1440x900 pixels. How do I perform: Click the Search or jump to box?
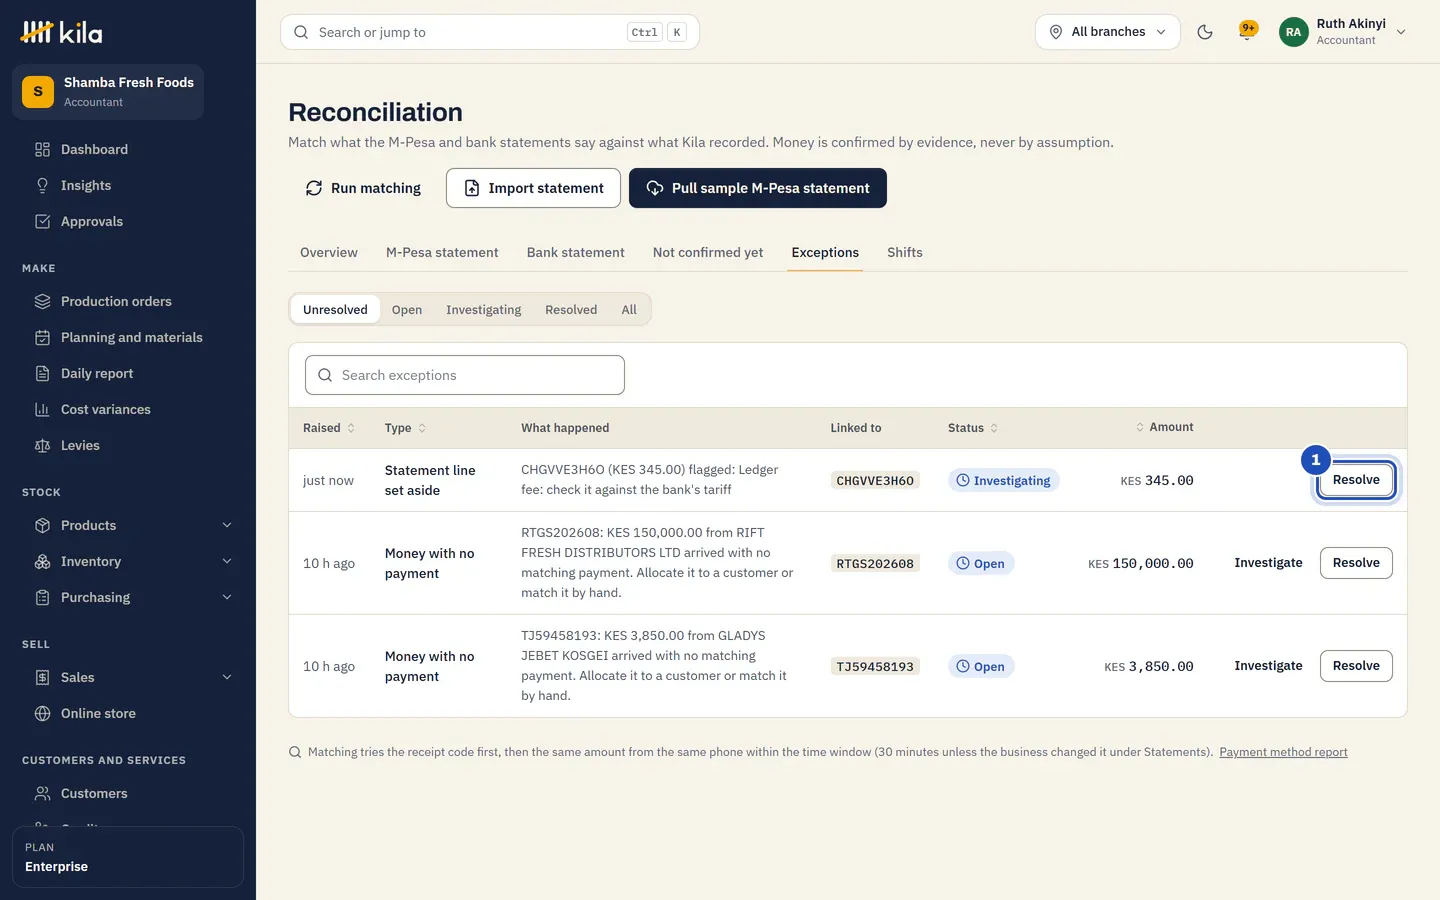tap(490, 32)
